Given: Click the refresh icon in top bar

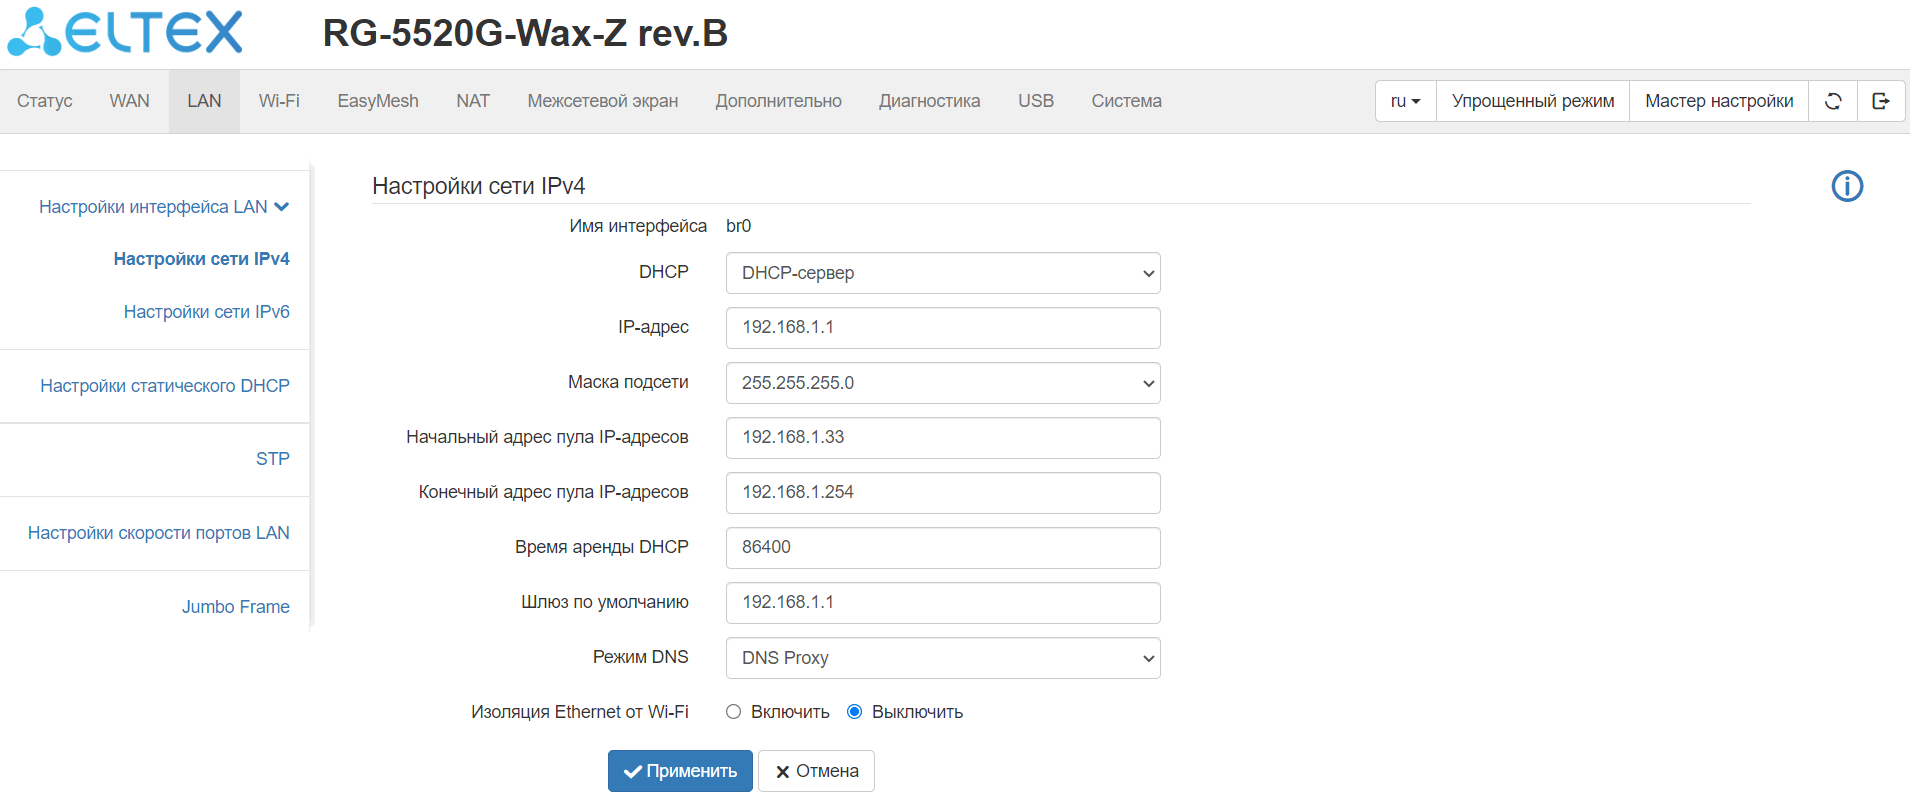Looking at the screenshot, I should coord(1833,101).
